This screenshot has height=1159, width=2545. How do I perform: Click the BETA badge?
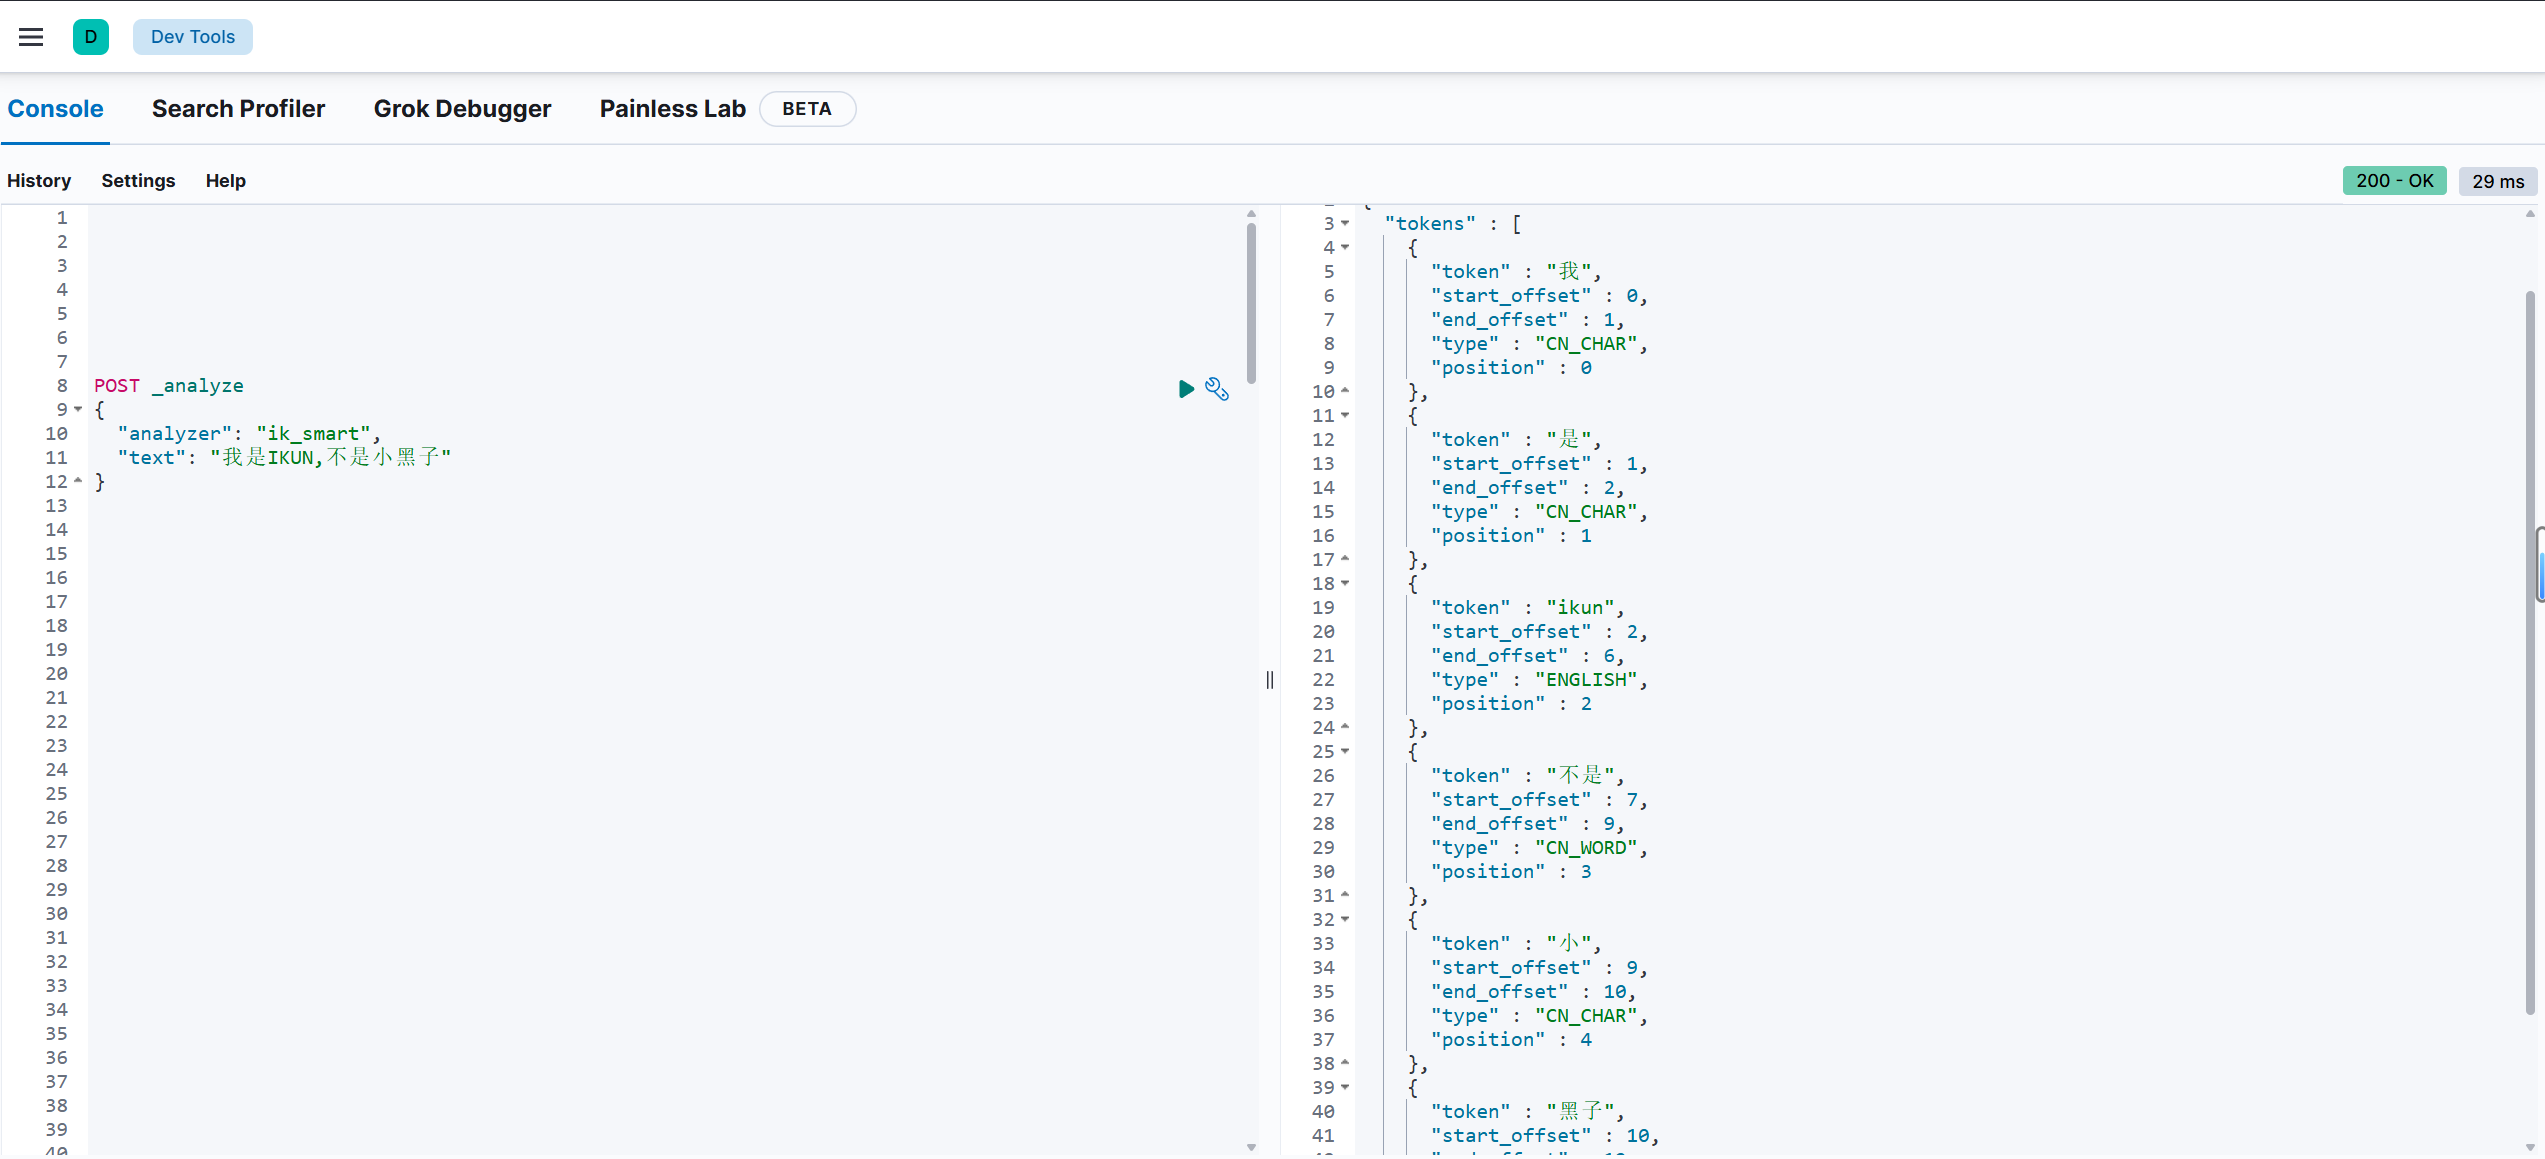click(807, 109)
